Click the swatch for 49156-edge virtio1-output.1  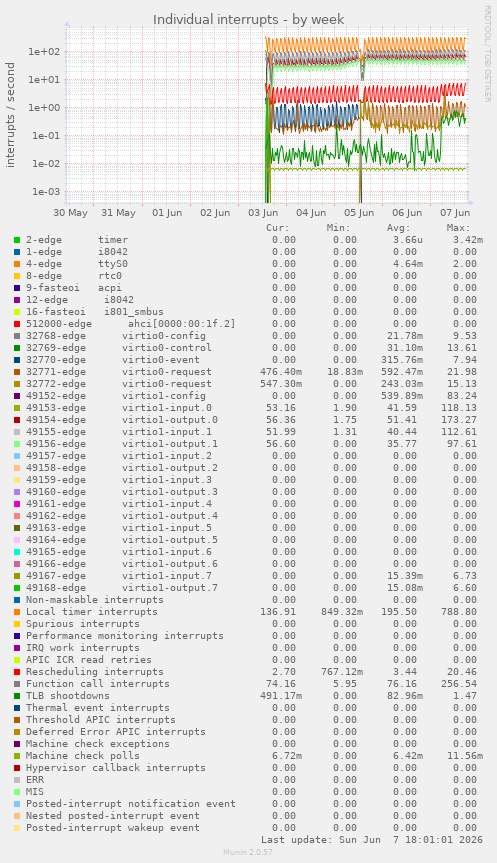click(x=17, y=444)
